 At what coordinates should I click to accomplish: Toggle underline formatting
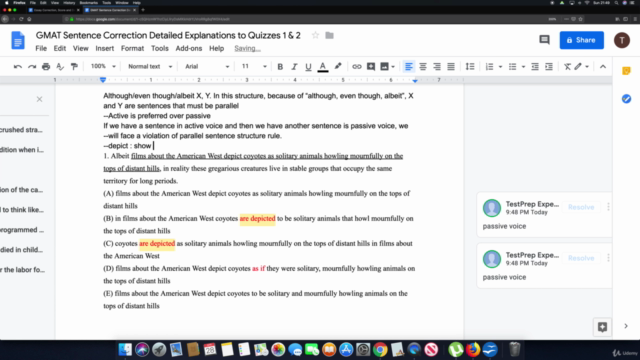click(x=308, y=67)
